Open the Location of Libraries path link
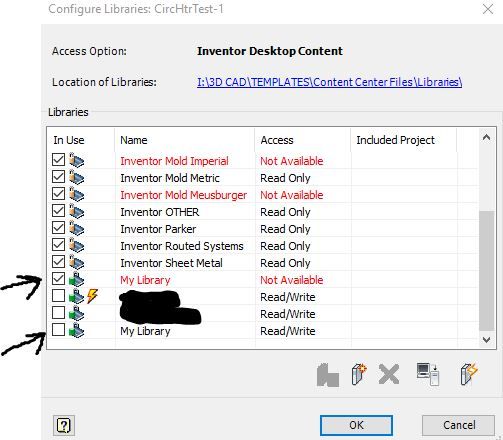 tap(329, 82)
